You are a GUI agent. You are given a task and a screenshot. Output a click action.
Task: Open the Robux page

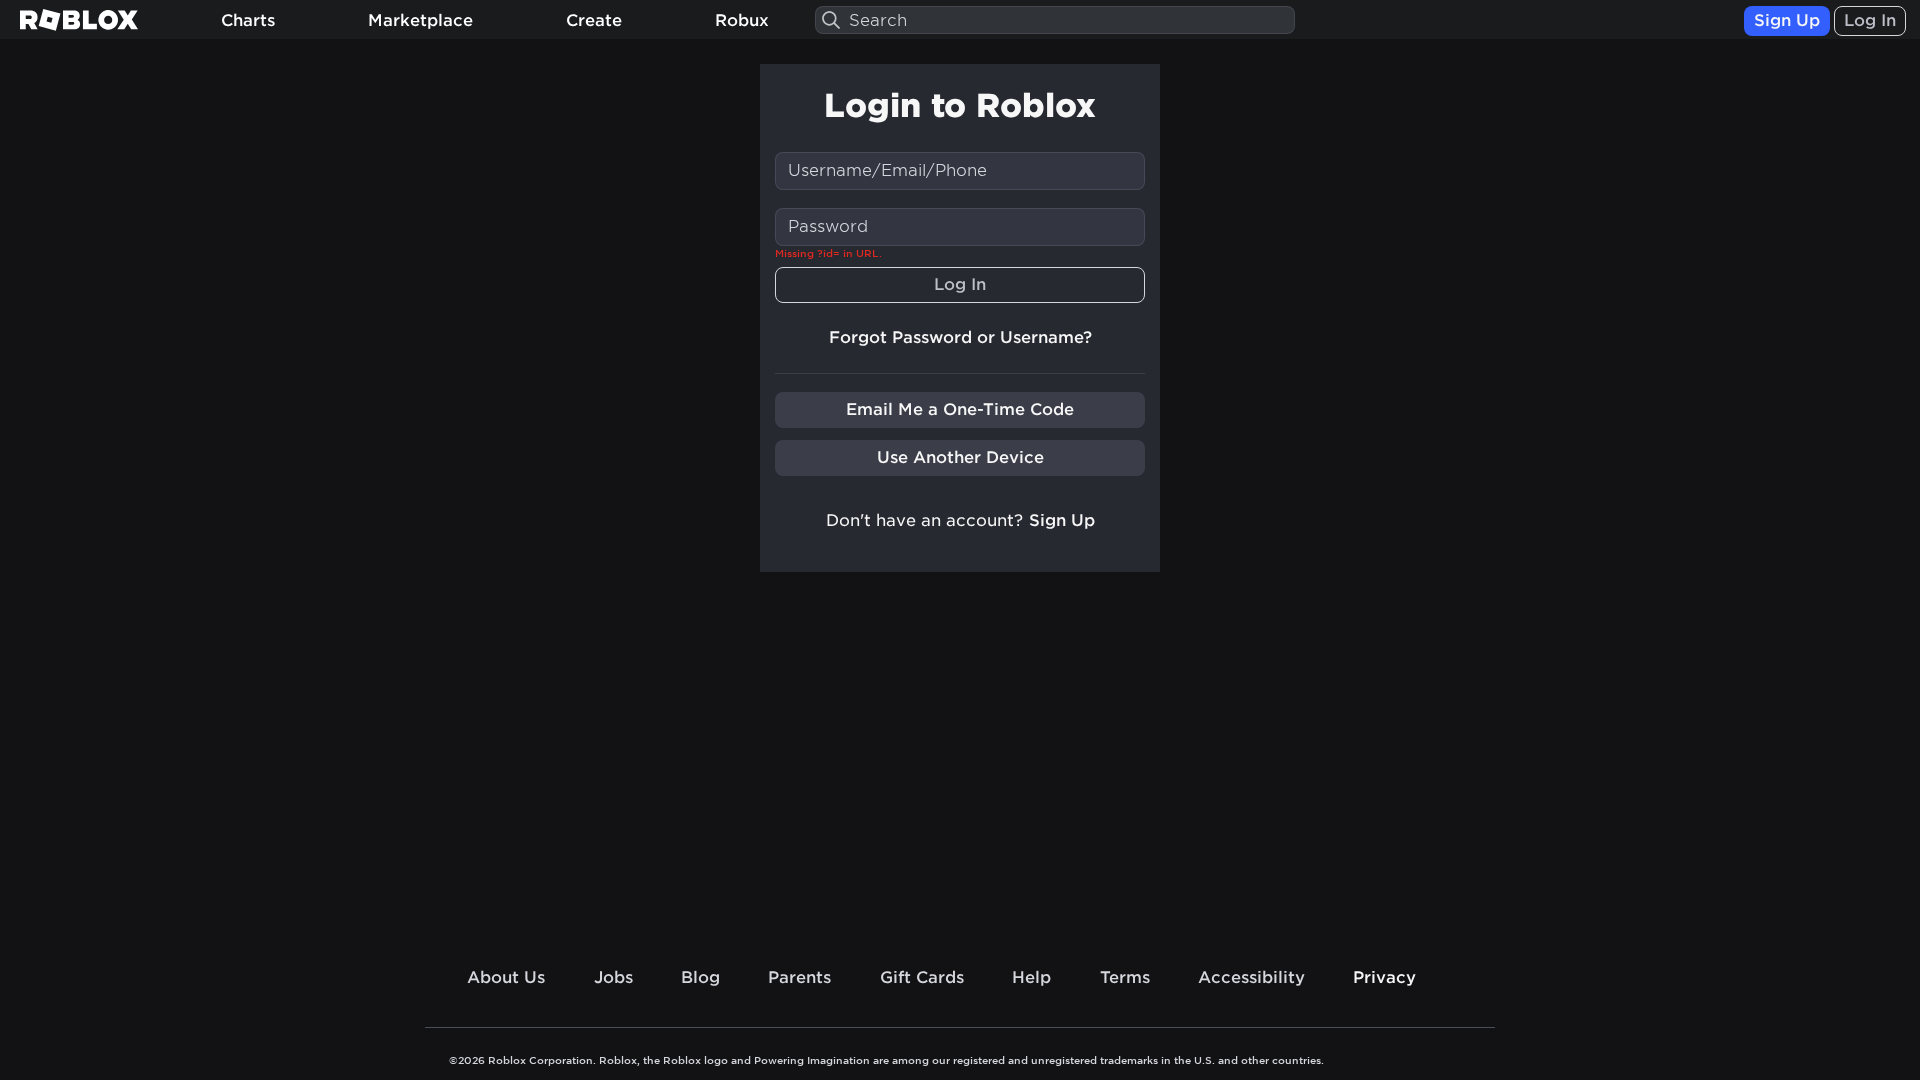(x=742, y=20)
